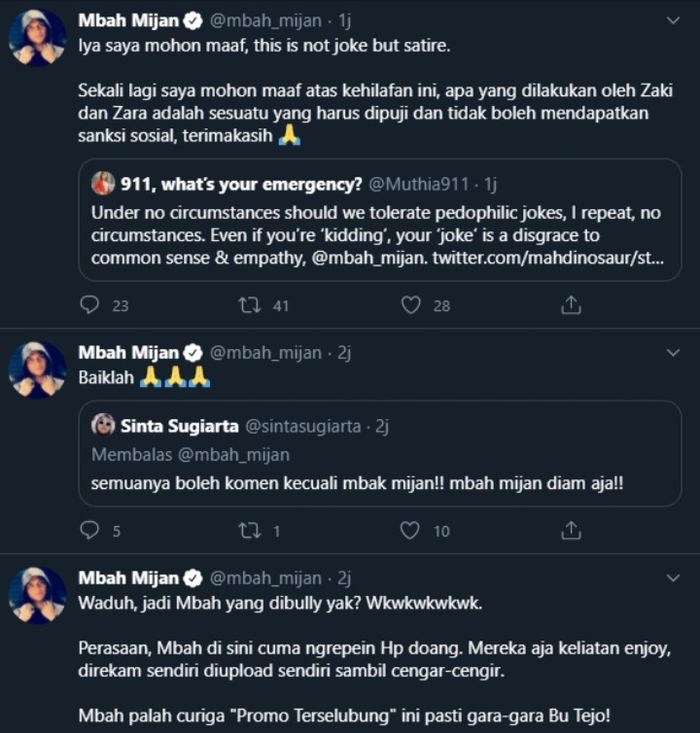Open Sinta Sugiarta's small avatar
Image resolution: width=700 pixels, height=733 pixels.
[x=102, y=426]
